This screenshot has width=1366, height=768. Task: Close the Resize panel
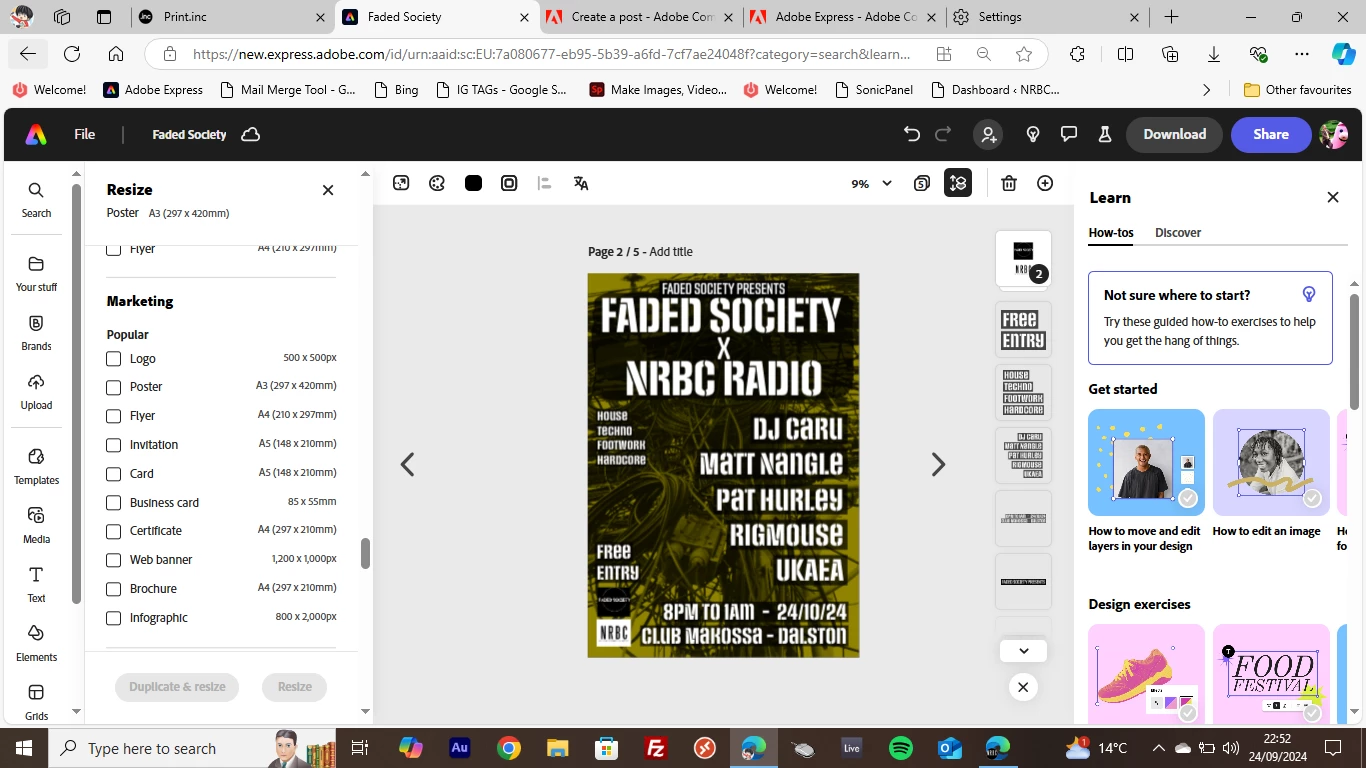point(328,190)
